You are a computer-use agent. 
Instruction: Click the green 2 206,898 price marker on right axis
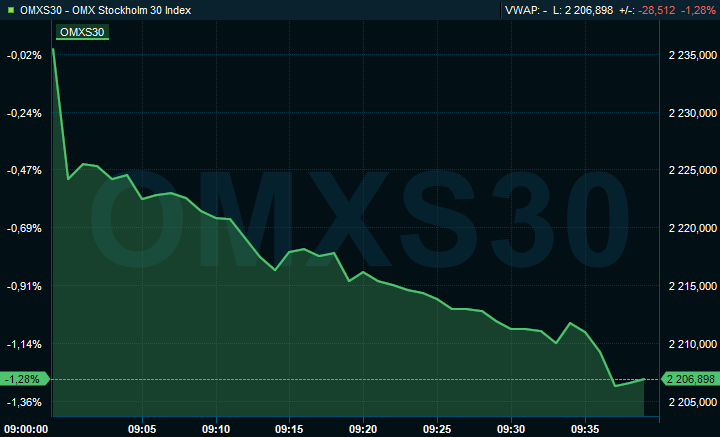click(690, 379)
